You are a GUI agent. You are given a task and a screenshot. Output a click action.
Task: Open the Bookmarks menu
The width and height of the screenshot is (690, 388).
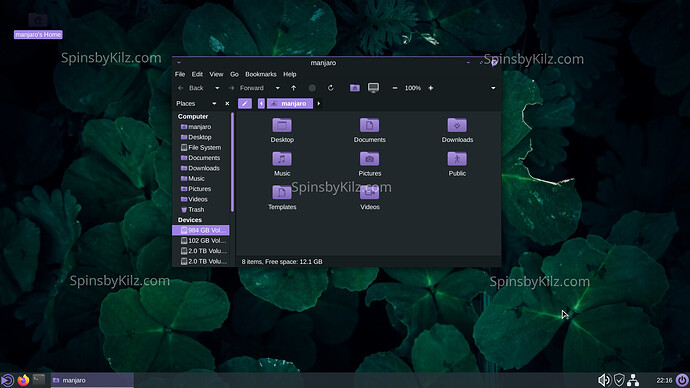[x=261, y=74]
